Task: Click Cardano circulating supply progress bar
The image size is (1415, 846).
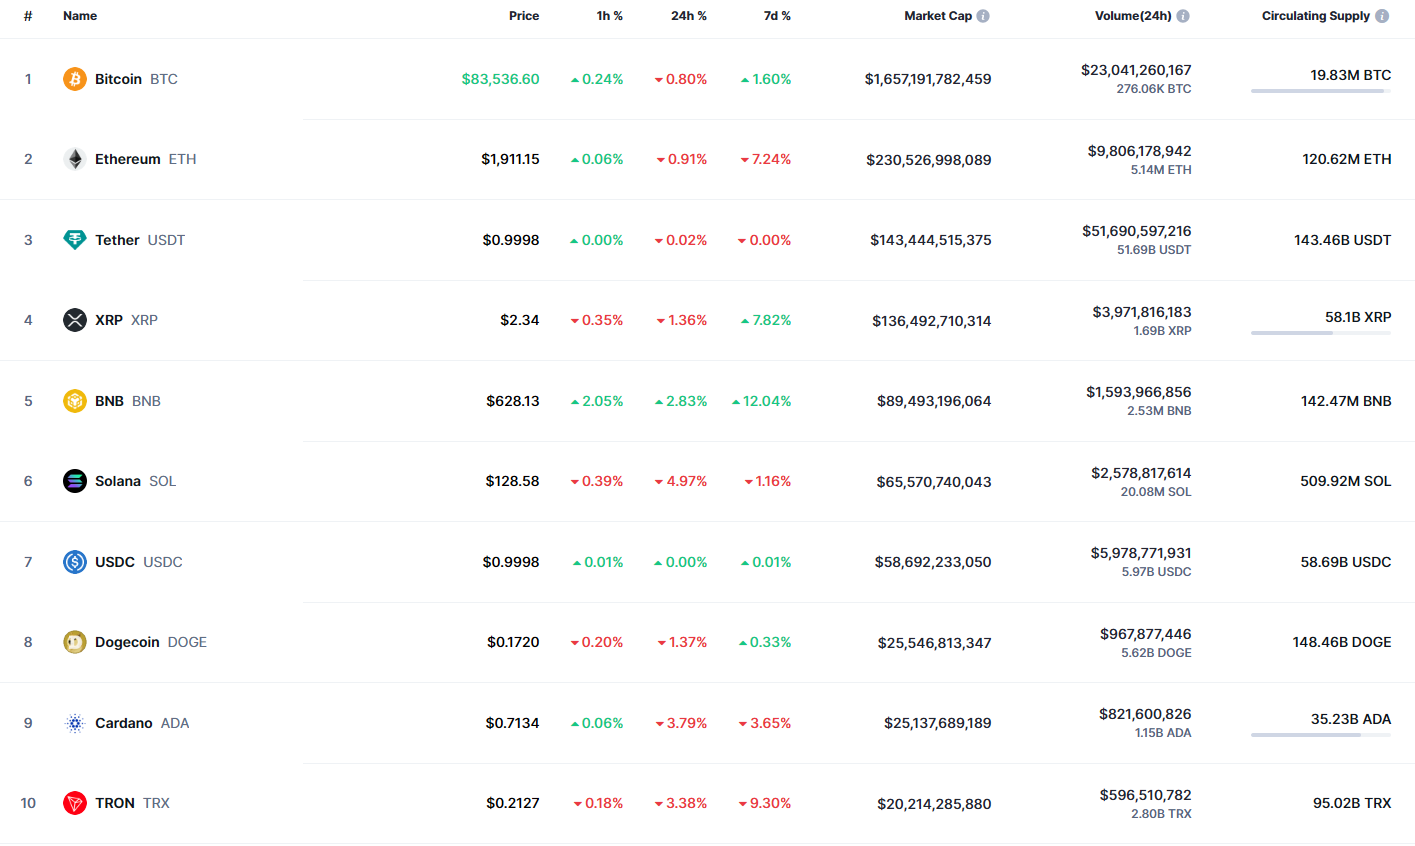Action: coord(1321,735)
